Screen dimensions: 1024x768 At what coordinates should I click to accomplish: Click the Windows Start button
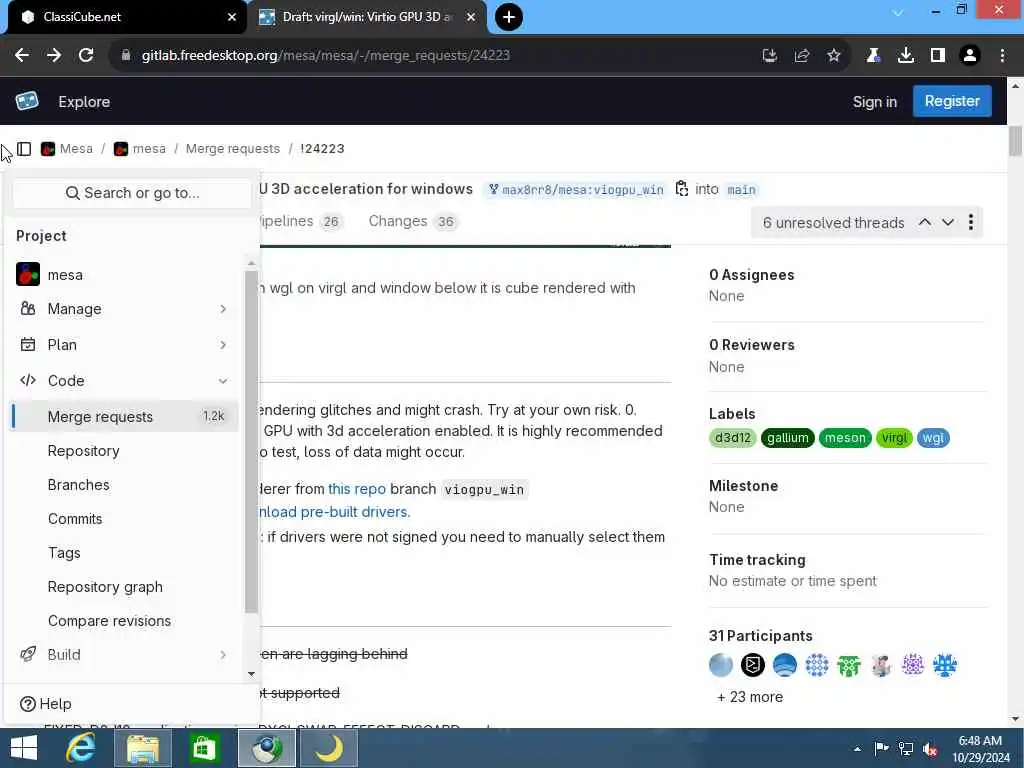(24, 748)
